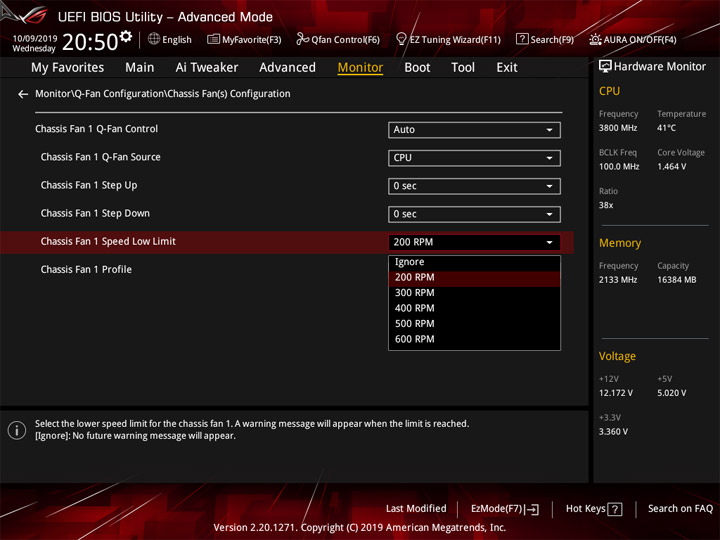Screen dimensions: 720x540
Task: Switch to the Main tab
Action: point(140,68)
